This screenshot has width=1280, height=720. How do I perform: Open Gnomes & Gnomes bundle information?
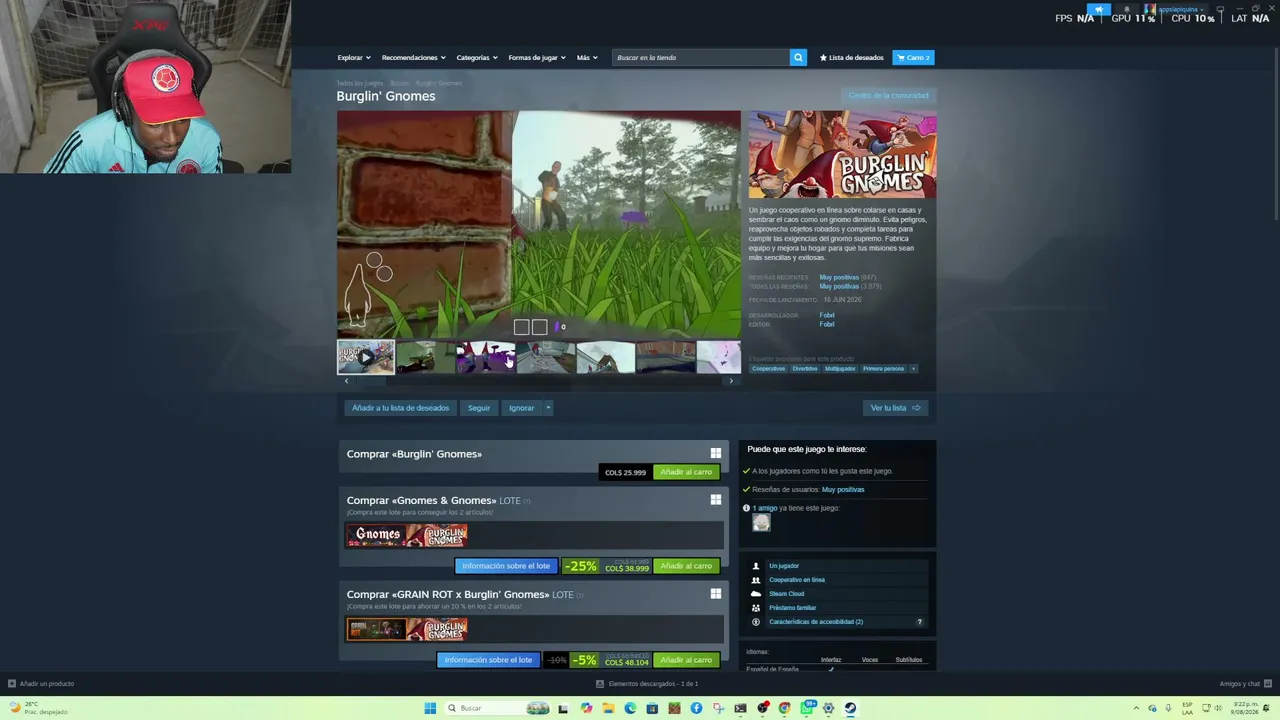coord(506,566)
